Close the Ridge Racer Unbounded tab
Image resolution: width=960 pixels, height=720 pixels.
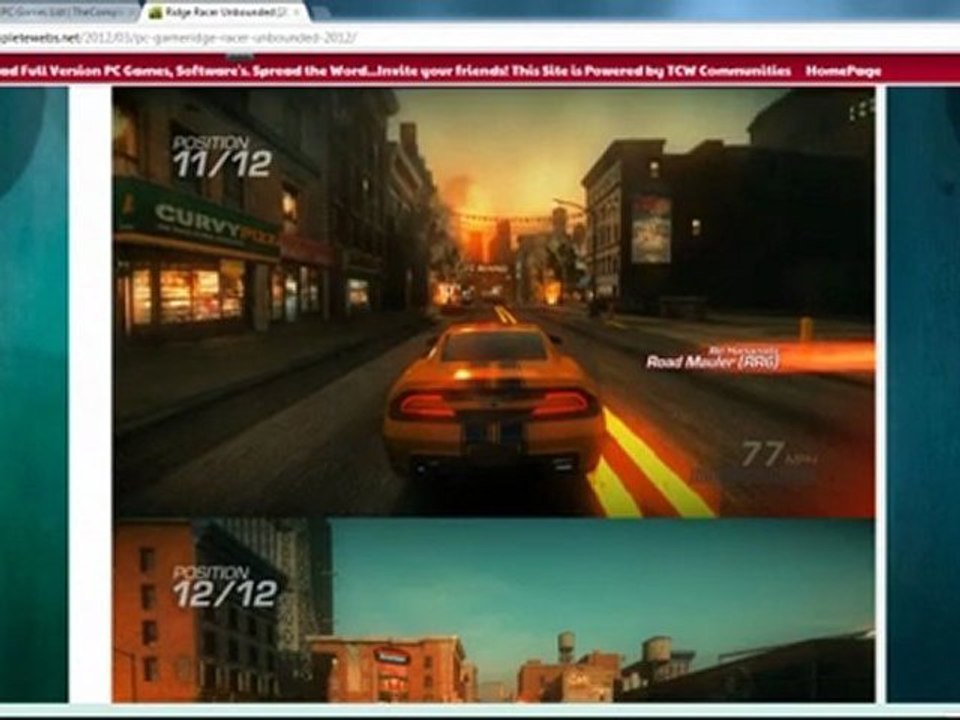[296, 12]
